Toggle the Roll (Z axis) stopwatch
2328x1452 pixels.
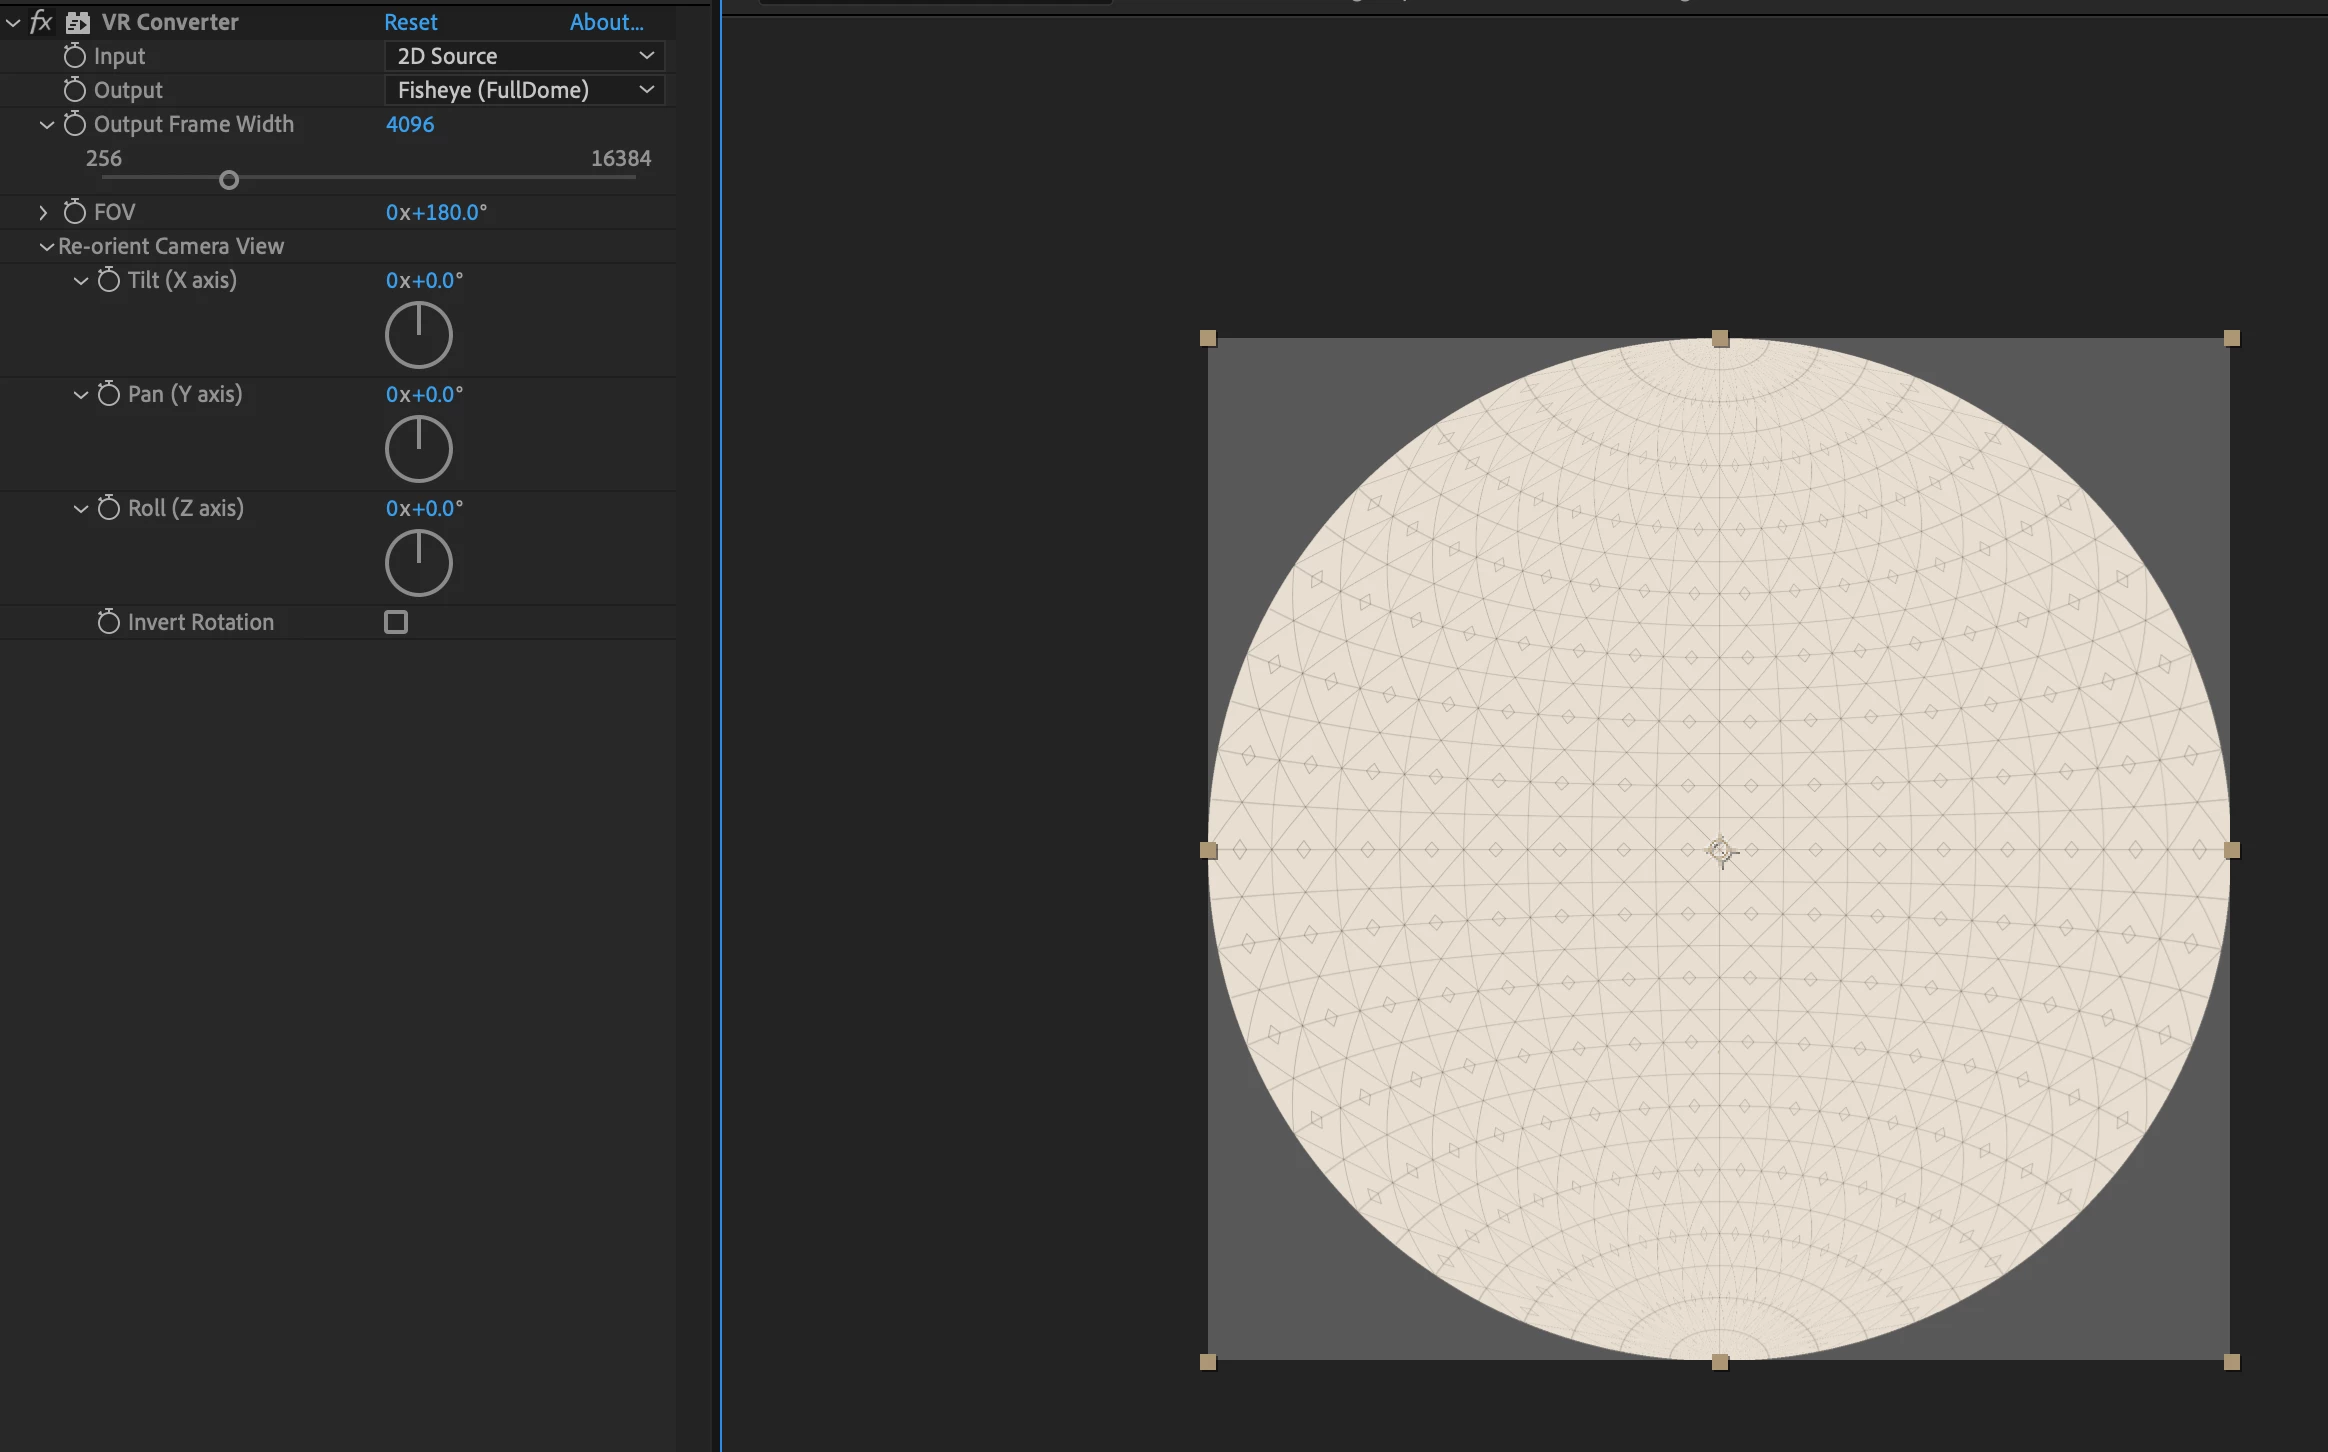pos(109,508)
